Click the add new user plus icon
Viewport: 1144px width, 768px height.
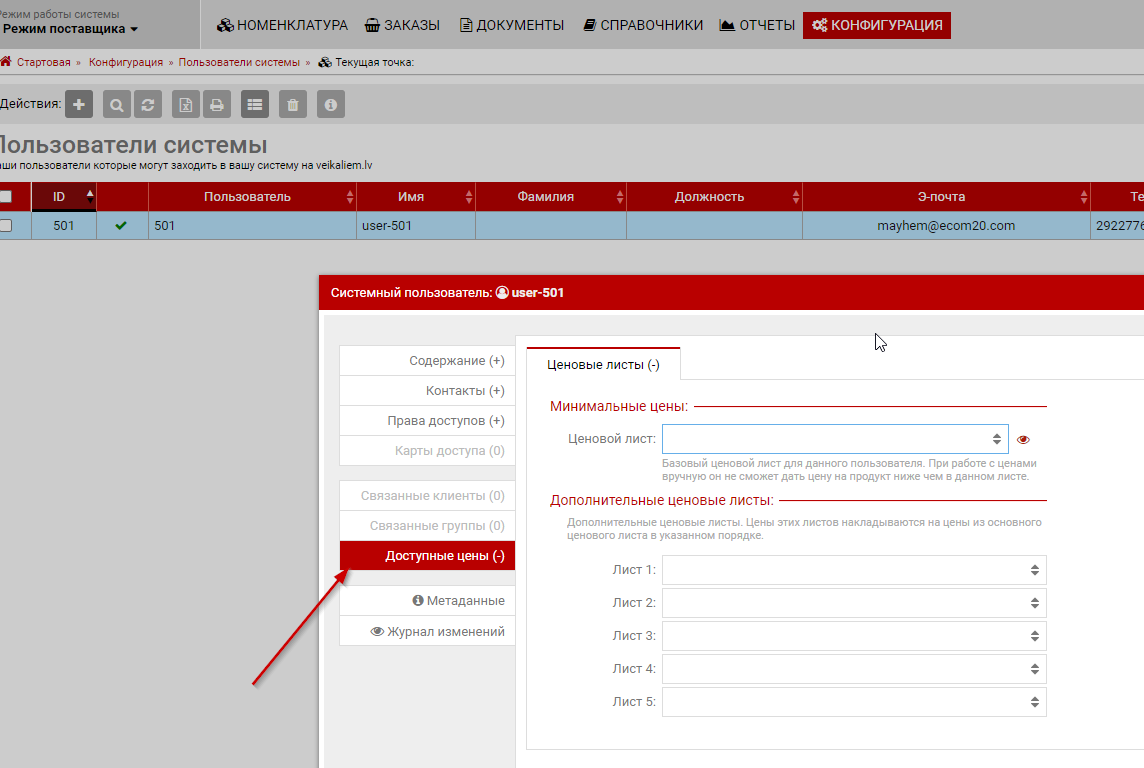[80, 104]
